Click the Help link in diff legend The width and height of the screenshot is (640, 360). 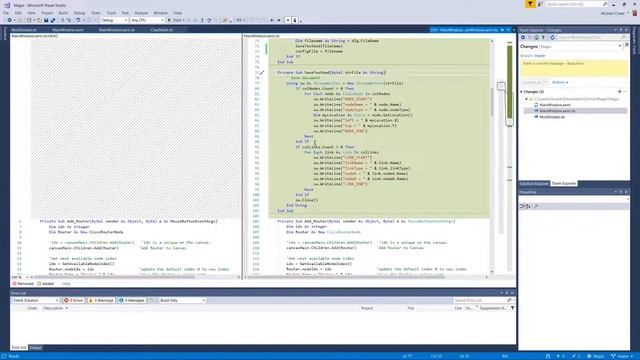coord(66,284)
